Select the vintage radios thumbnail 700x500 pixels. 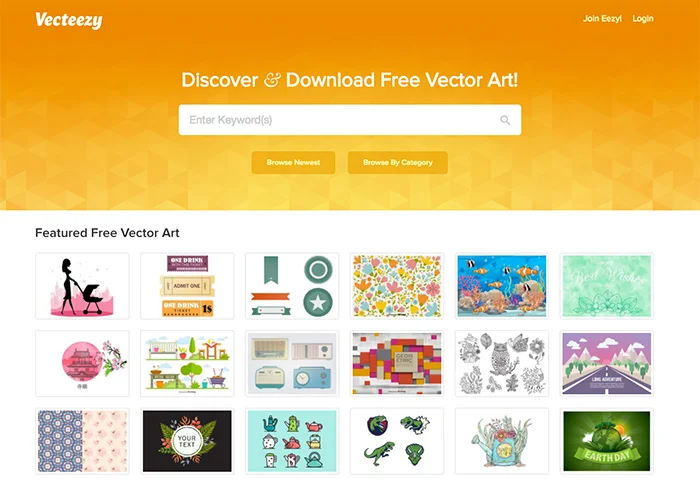click(292, 364)
